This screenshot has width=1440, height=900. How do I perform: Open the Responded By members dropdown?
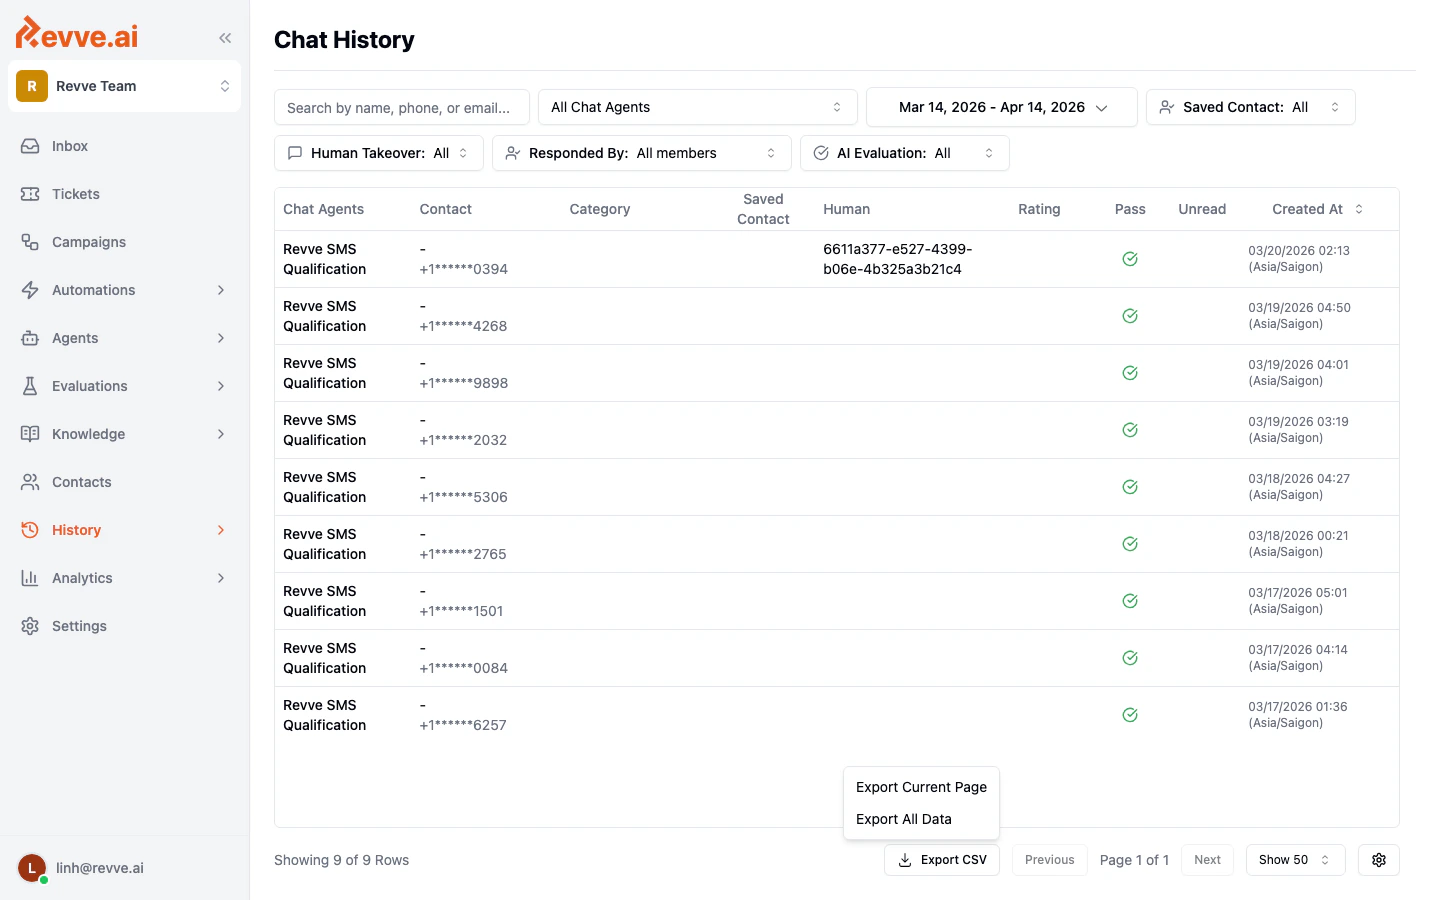pyautogui.click(x=642, y=153)
